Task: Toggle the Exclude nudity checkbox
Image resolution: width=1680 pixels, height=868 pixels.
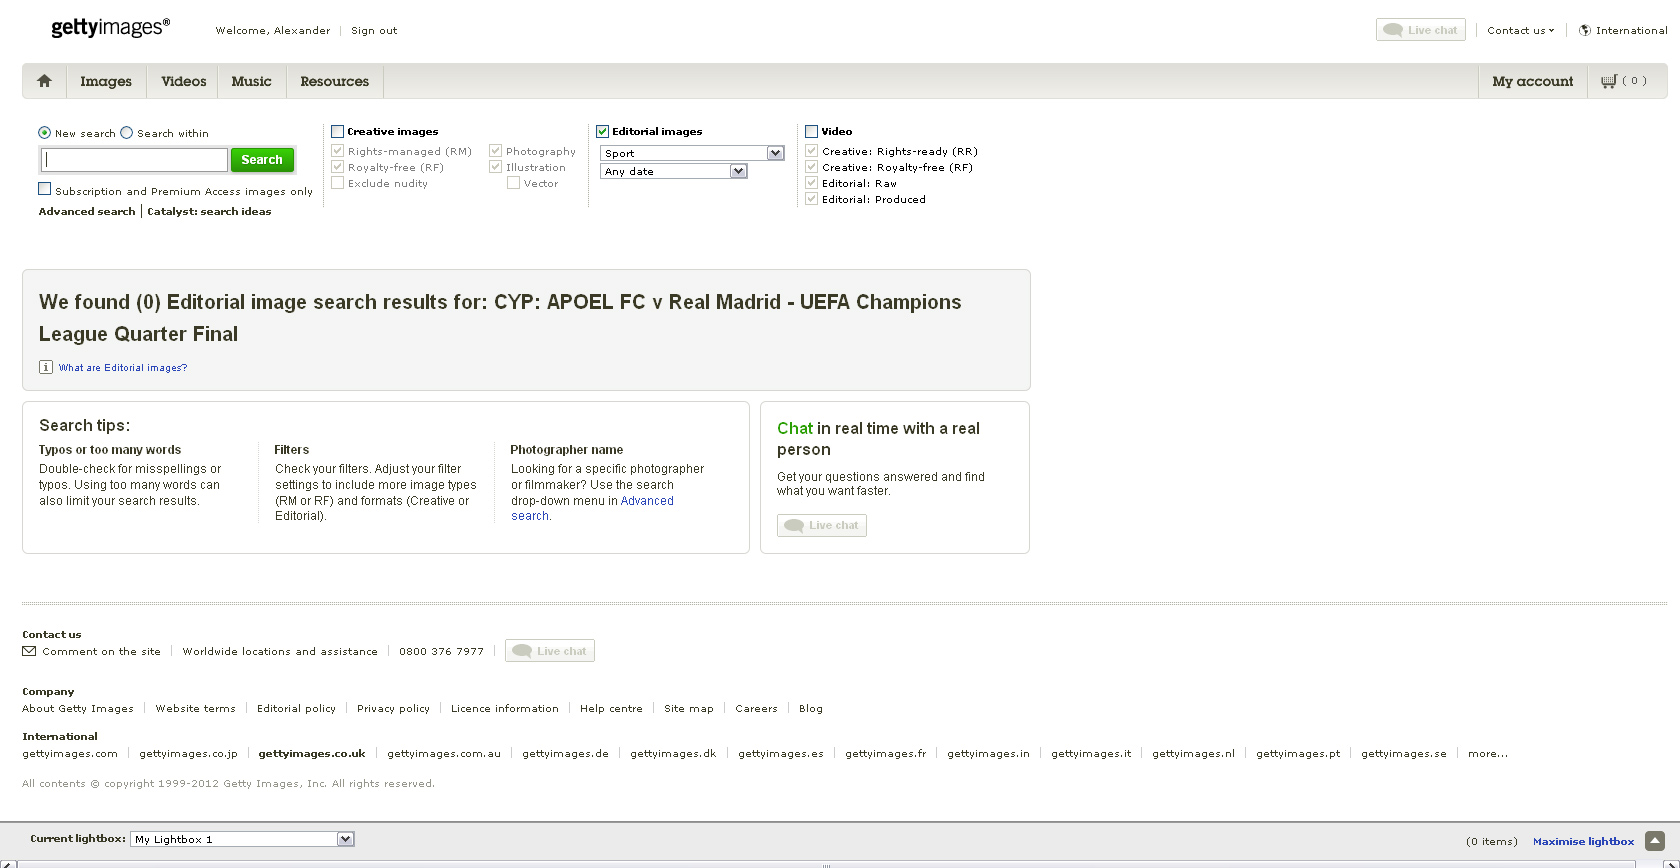Action: coord(338,182)
